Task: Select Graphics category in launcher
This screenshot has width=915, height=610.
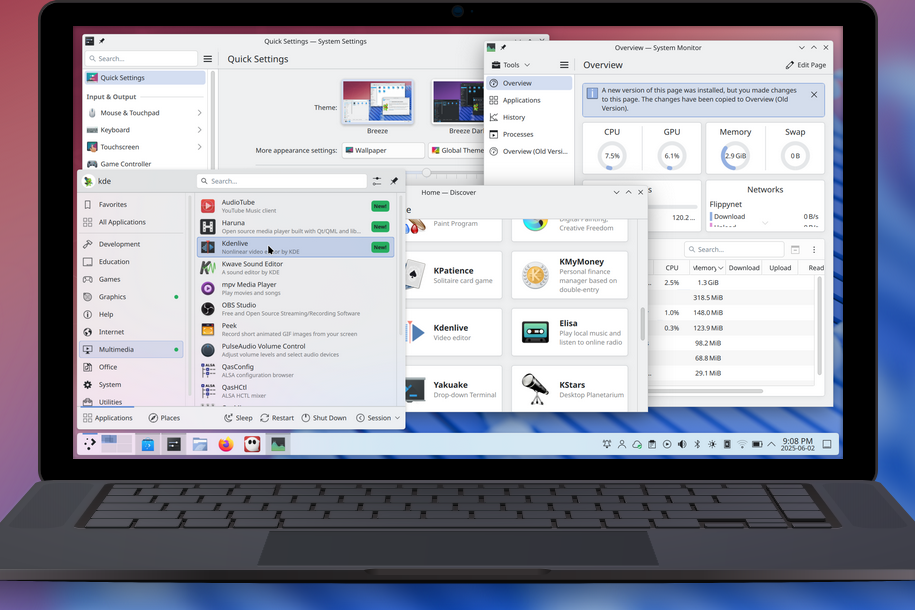Action: (x=131, y=297)
